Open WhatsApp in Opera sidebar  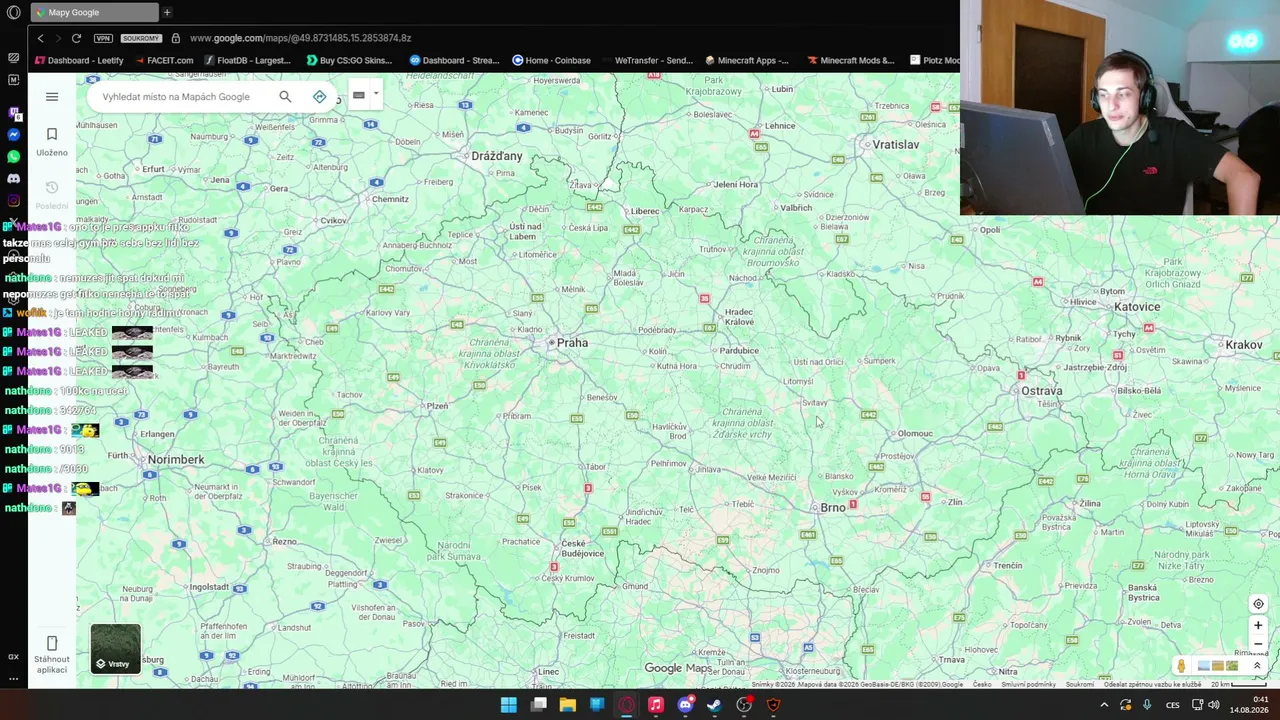click(13, 156)
